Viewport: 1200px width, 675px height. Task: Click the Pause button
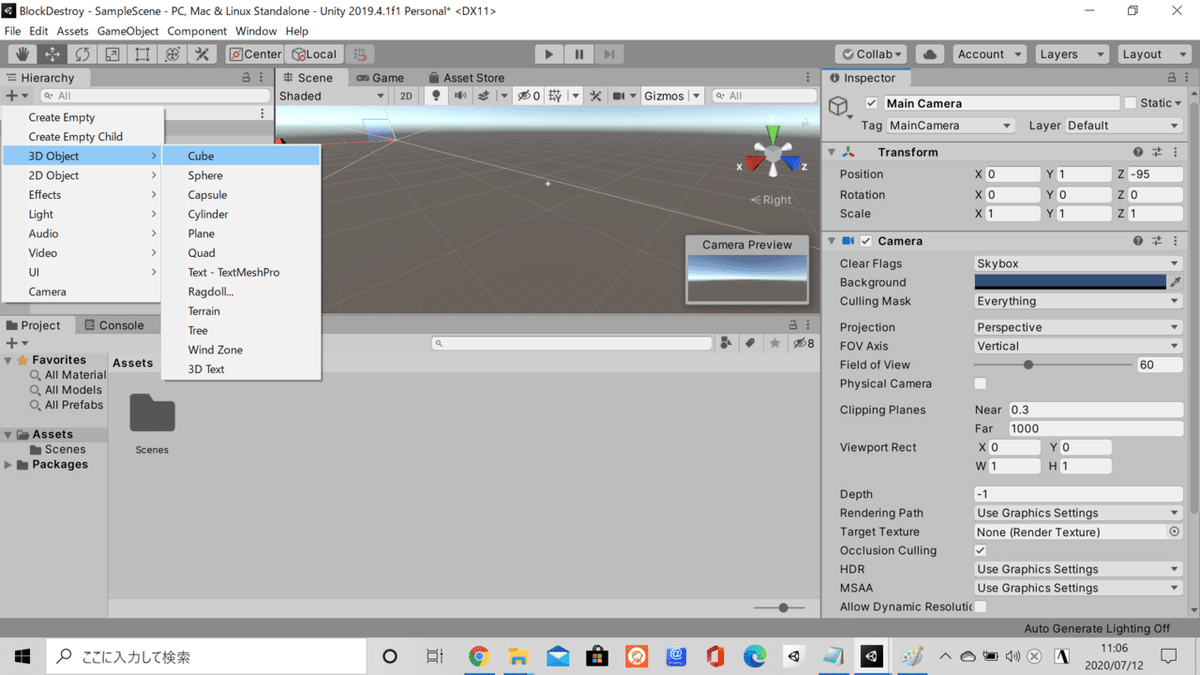(x=579, y=54)
